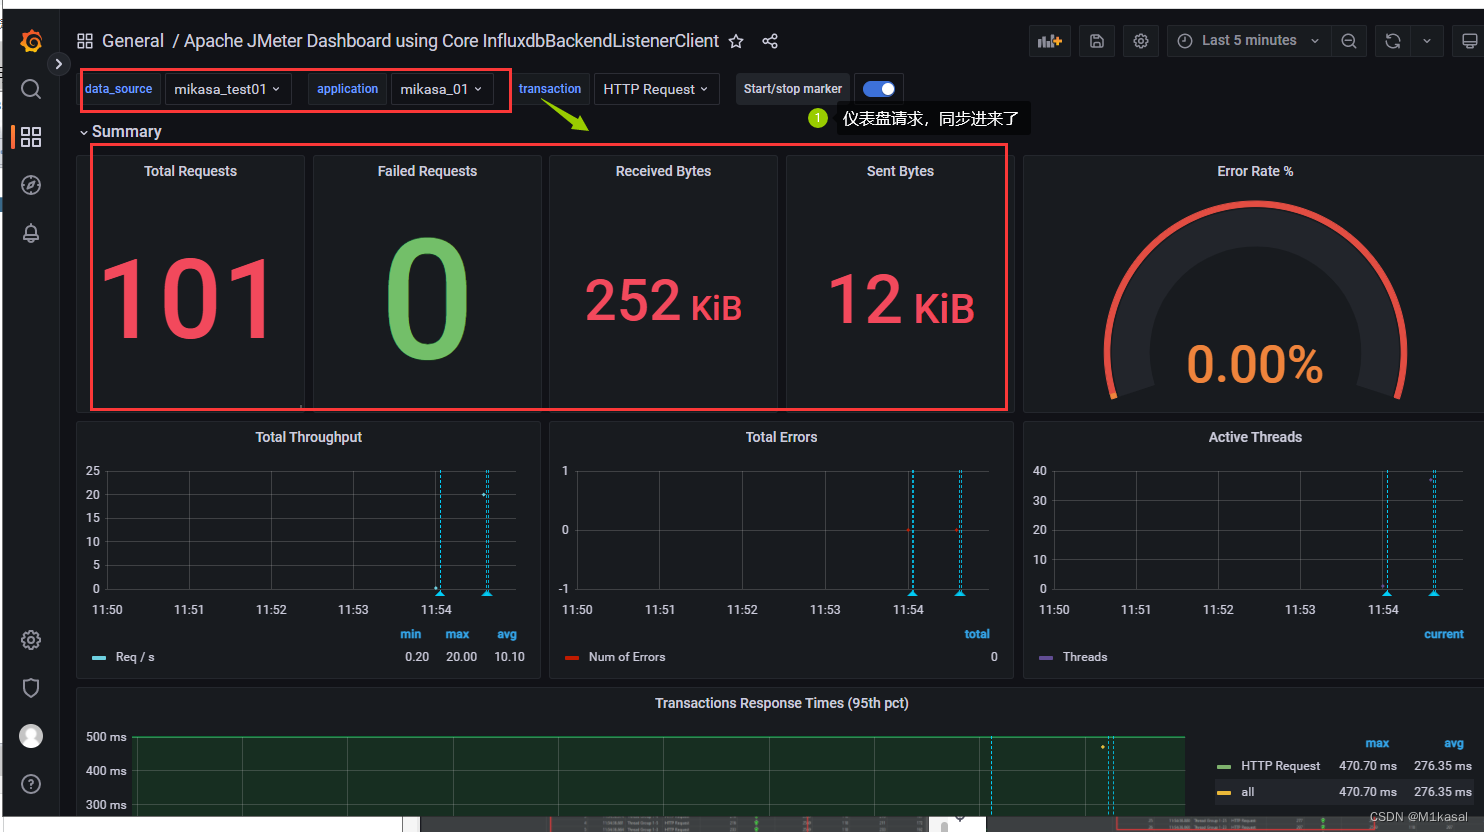Open the Search dashboards icon in sidebar
The width and height of the screenshot is (1484, 832).
pyautogui.click(x=31, y=89)
